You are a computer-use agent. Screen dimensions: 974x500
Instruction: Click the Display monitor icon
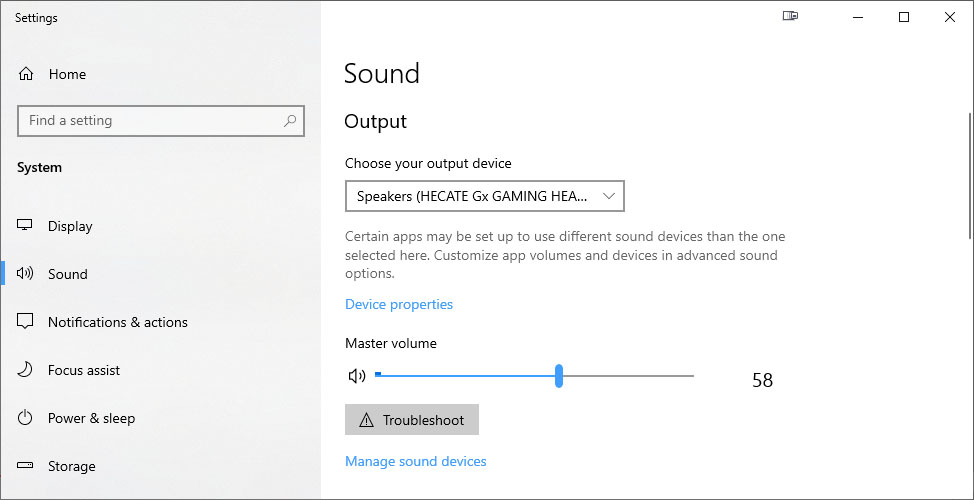point(25,225)
